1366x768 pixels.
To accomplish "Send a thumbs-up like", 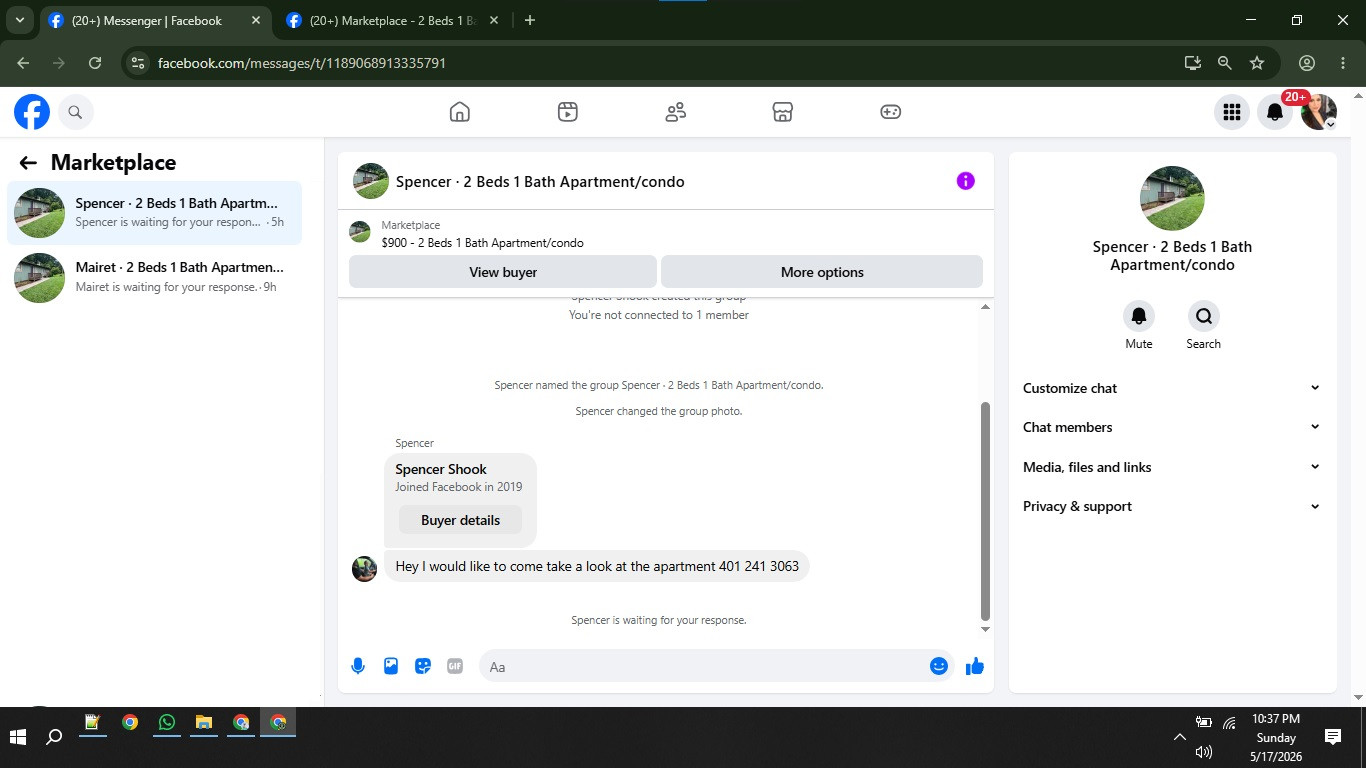I will (x=975, y=666).
